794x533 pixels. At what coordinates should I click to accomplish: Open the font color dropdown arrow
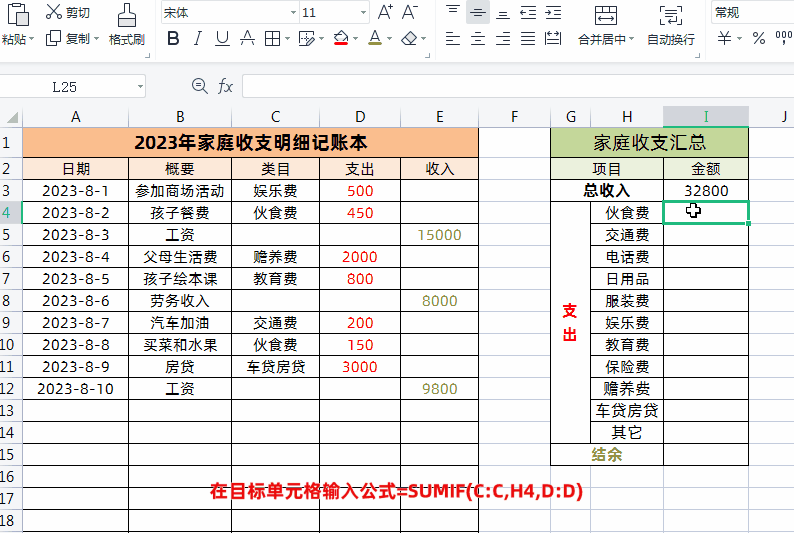pos(389,38)
